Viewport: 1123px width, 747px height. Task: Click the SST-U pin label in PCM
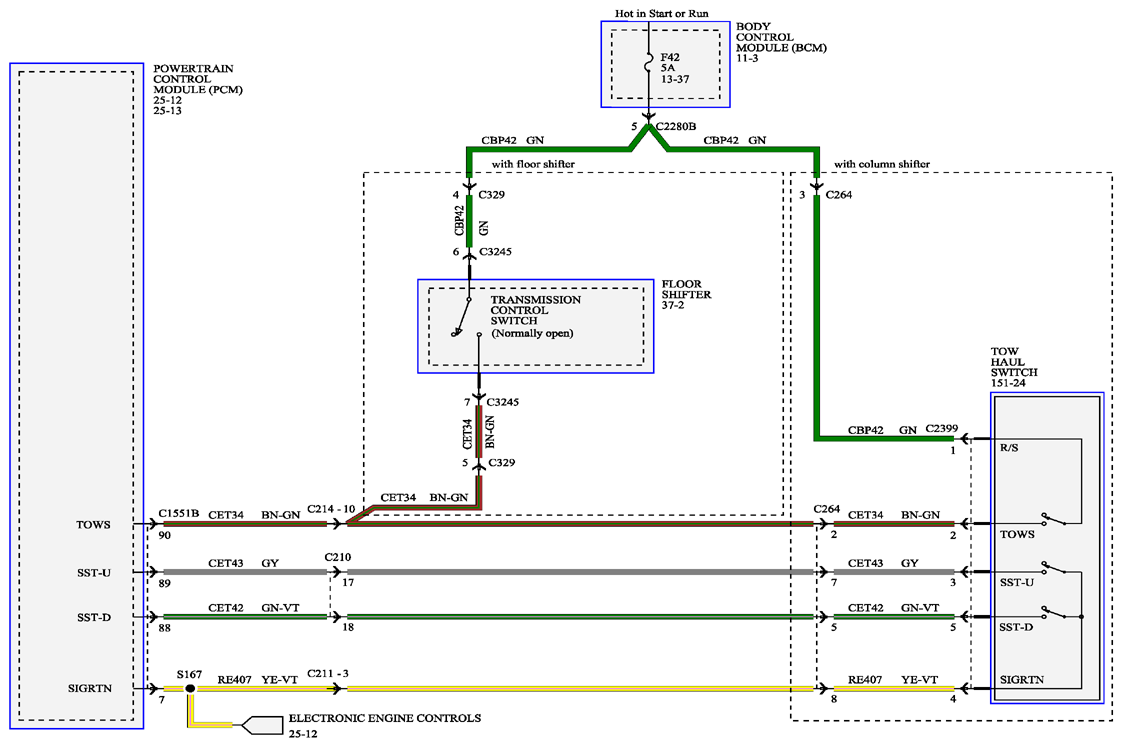click(x=94, y=573)
